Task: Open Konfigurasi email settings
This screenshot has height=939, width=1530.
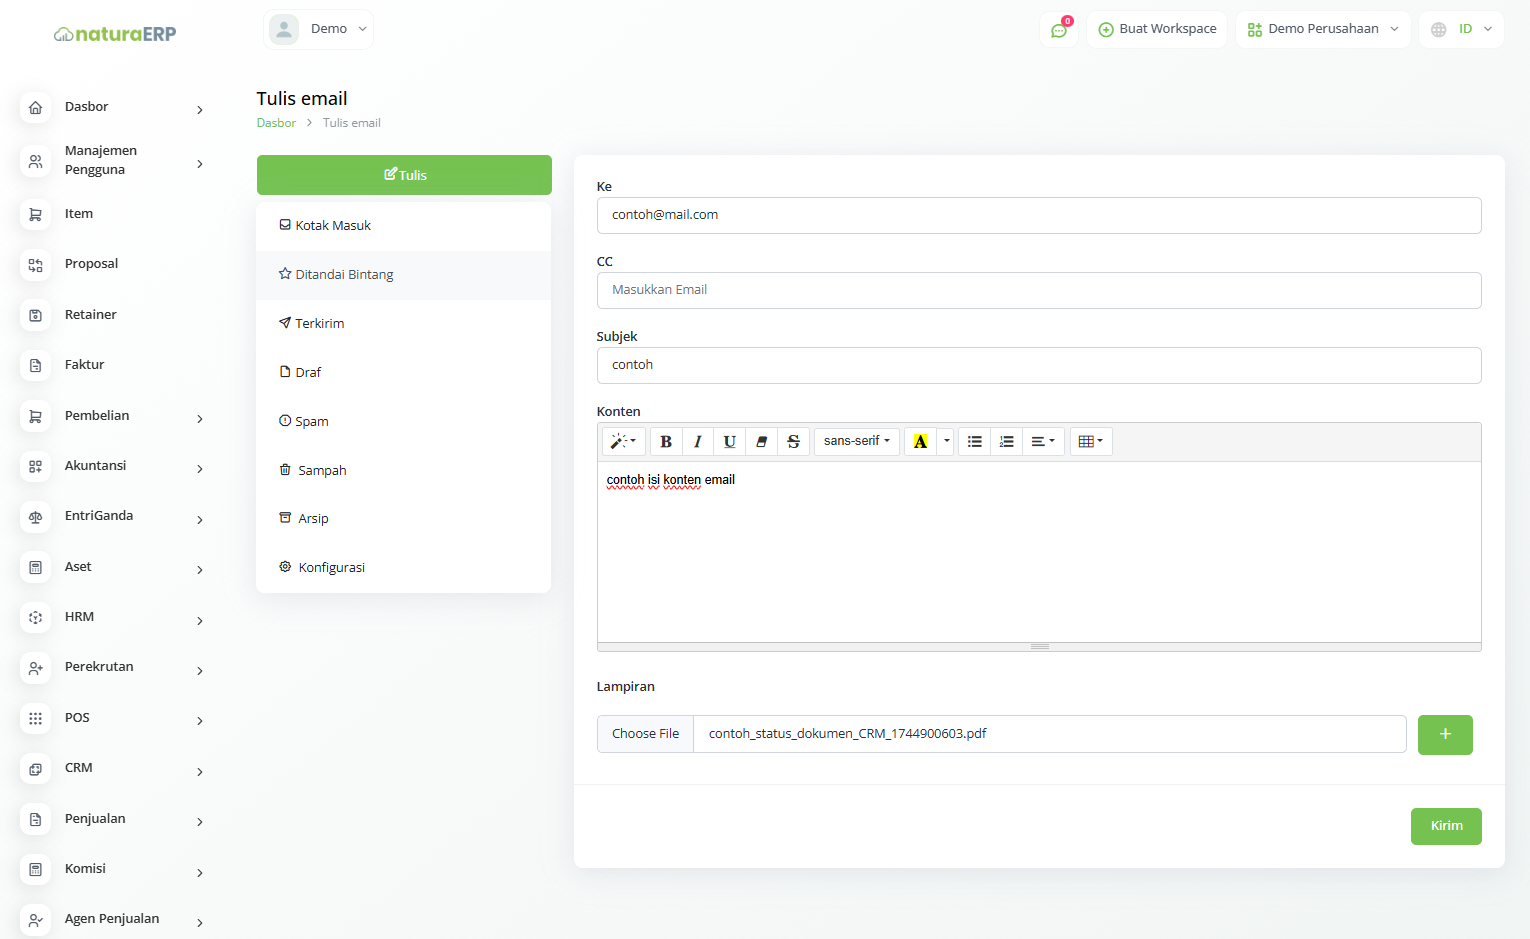Action: click(x=403, y=568)
